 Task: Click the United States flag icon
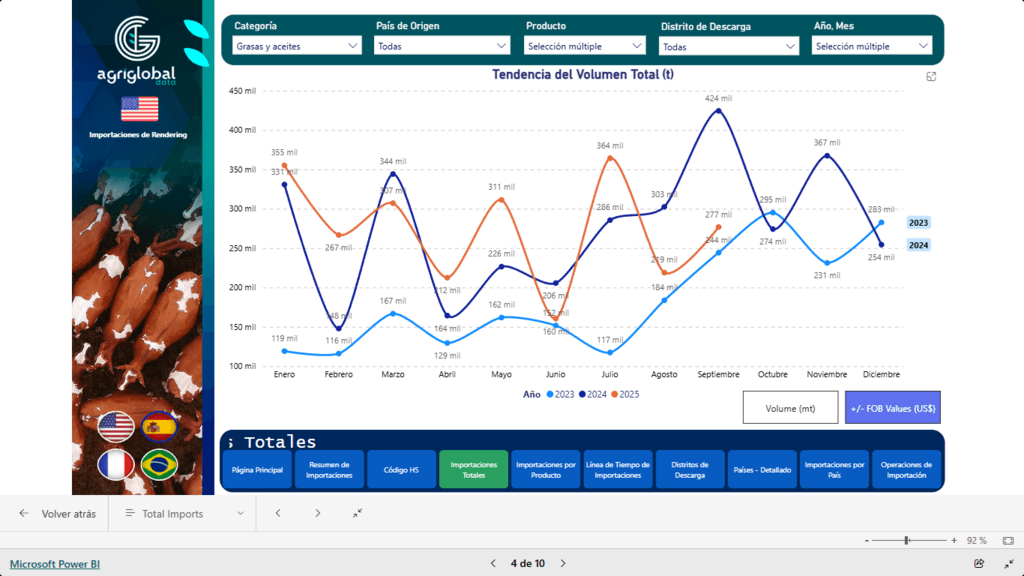[116, 427]
